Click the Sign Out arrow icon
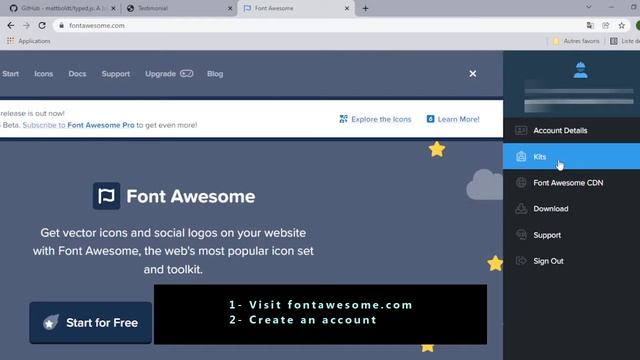640x360 pixels. (521, 260)
